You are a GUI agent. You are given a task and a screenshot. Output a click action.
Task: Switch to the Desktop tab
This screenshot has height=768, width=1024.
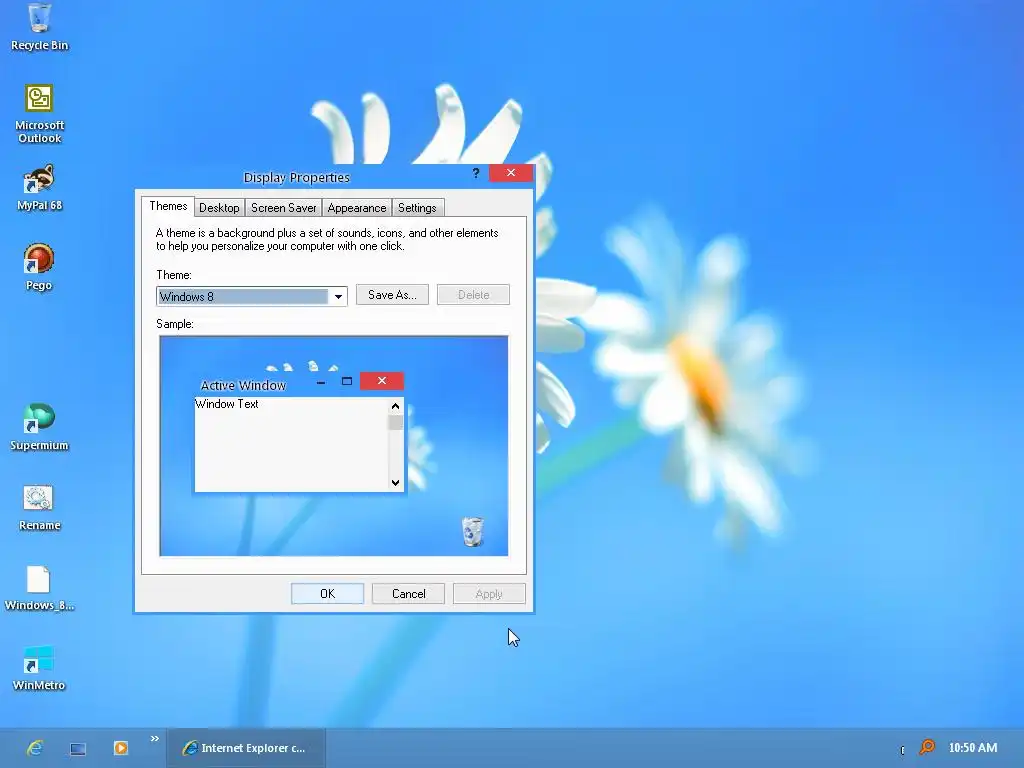click(x=219, y=208)
